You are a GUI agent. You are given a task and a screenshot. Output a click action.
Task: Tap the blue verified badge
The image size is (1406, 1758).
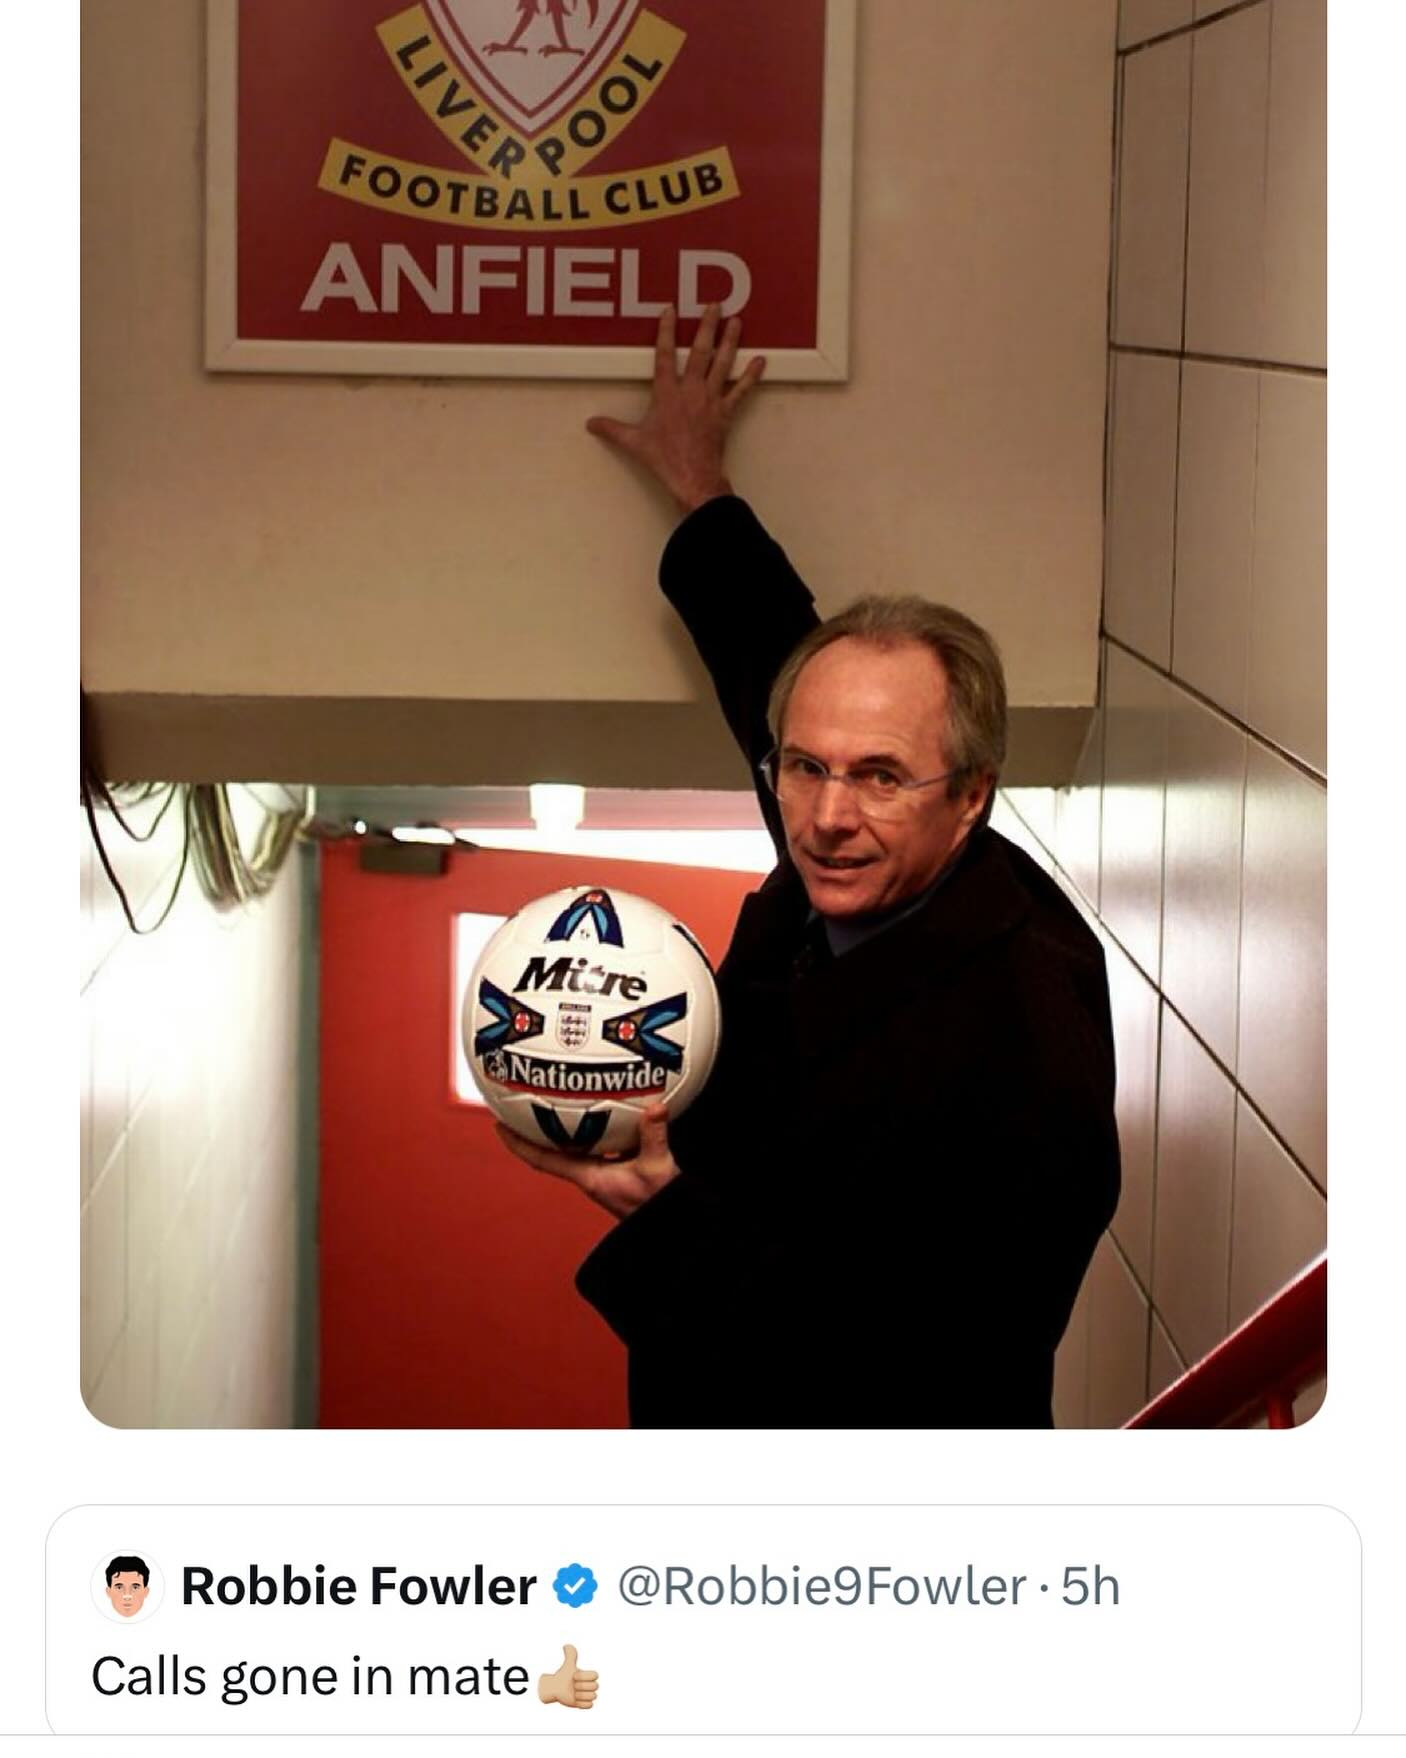point(575,1587)
